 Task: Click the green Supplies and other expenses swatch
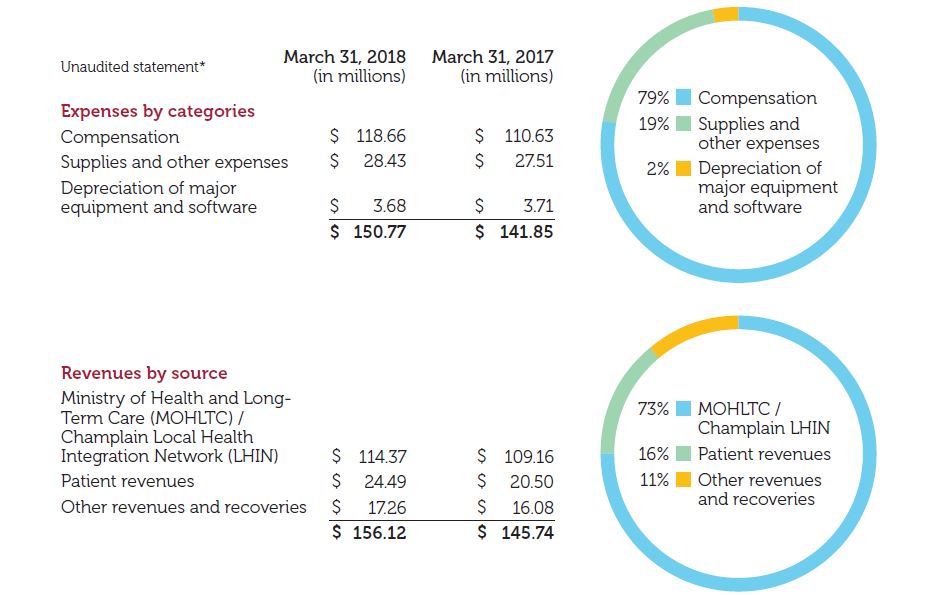[x=684, y=124]
